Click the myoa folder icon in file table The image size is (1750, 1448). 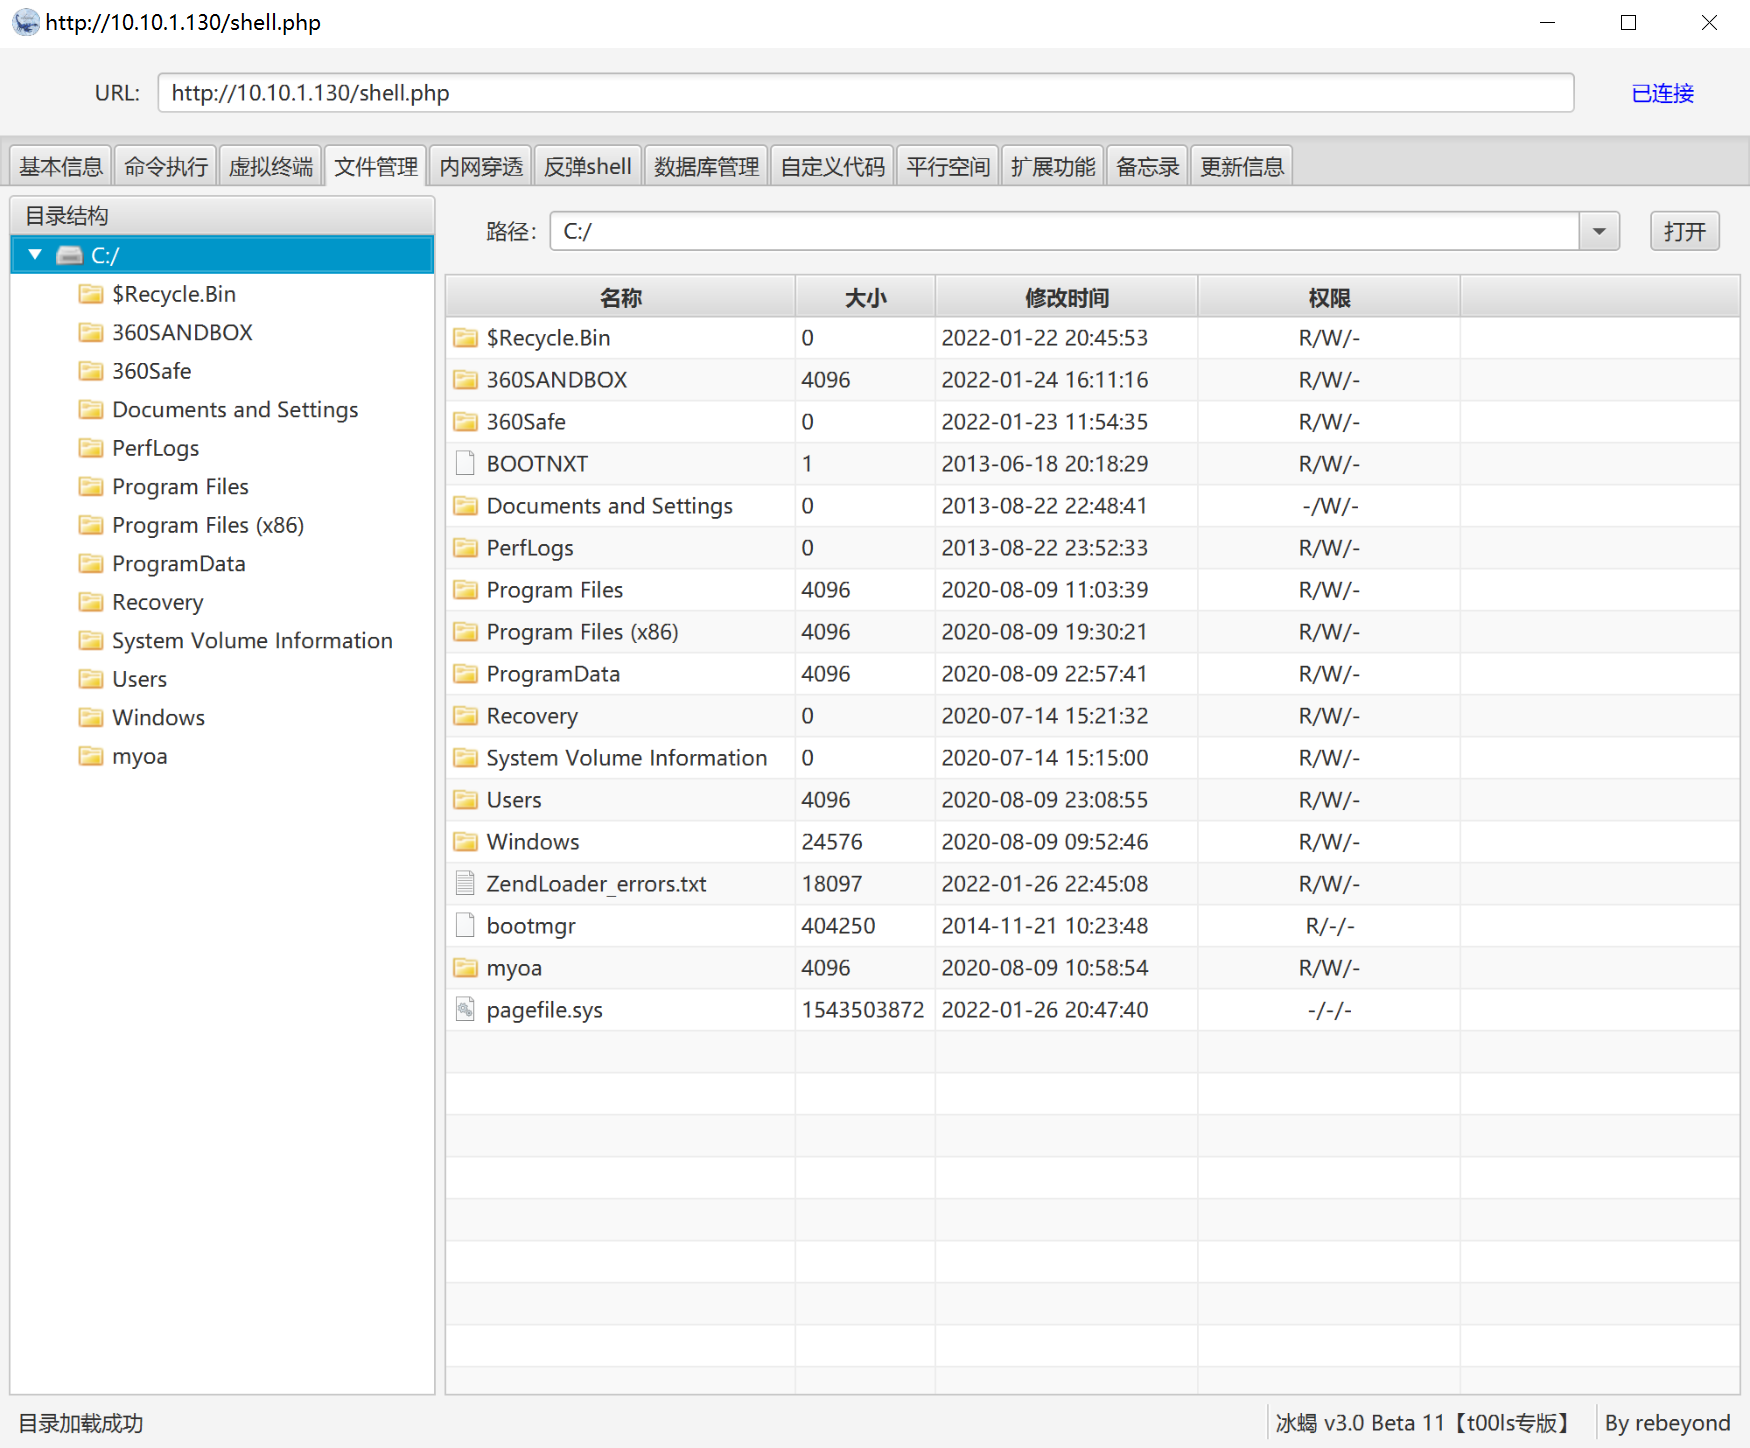(465, 967)
